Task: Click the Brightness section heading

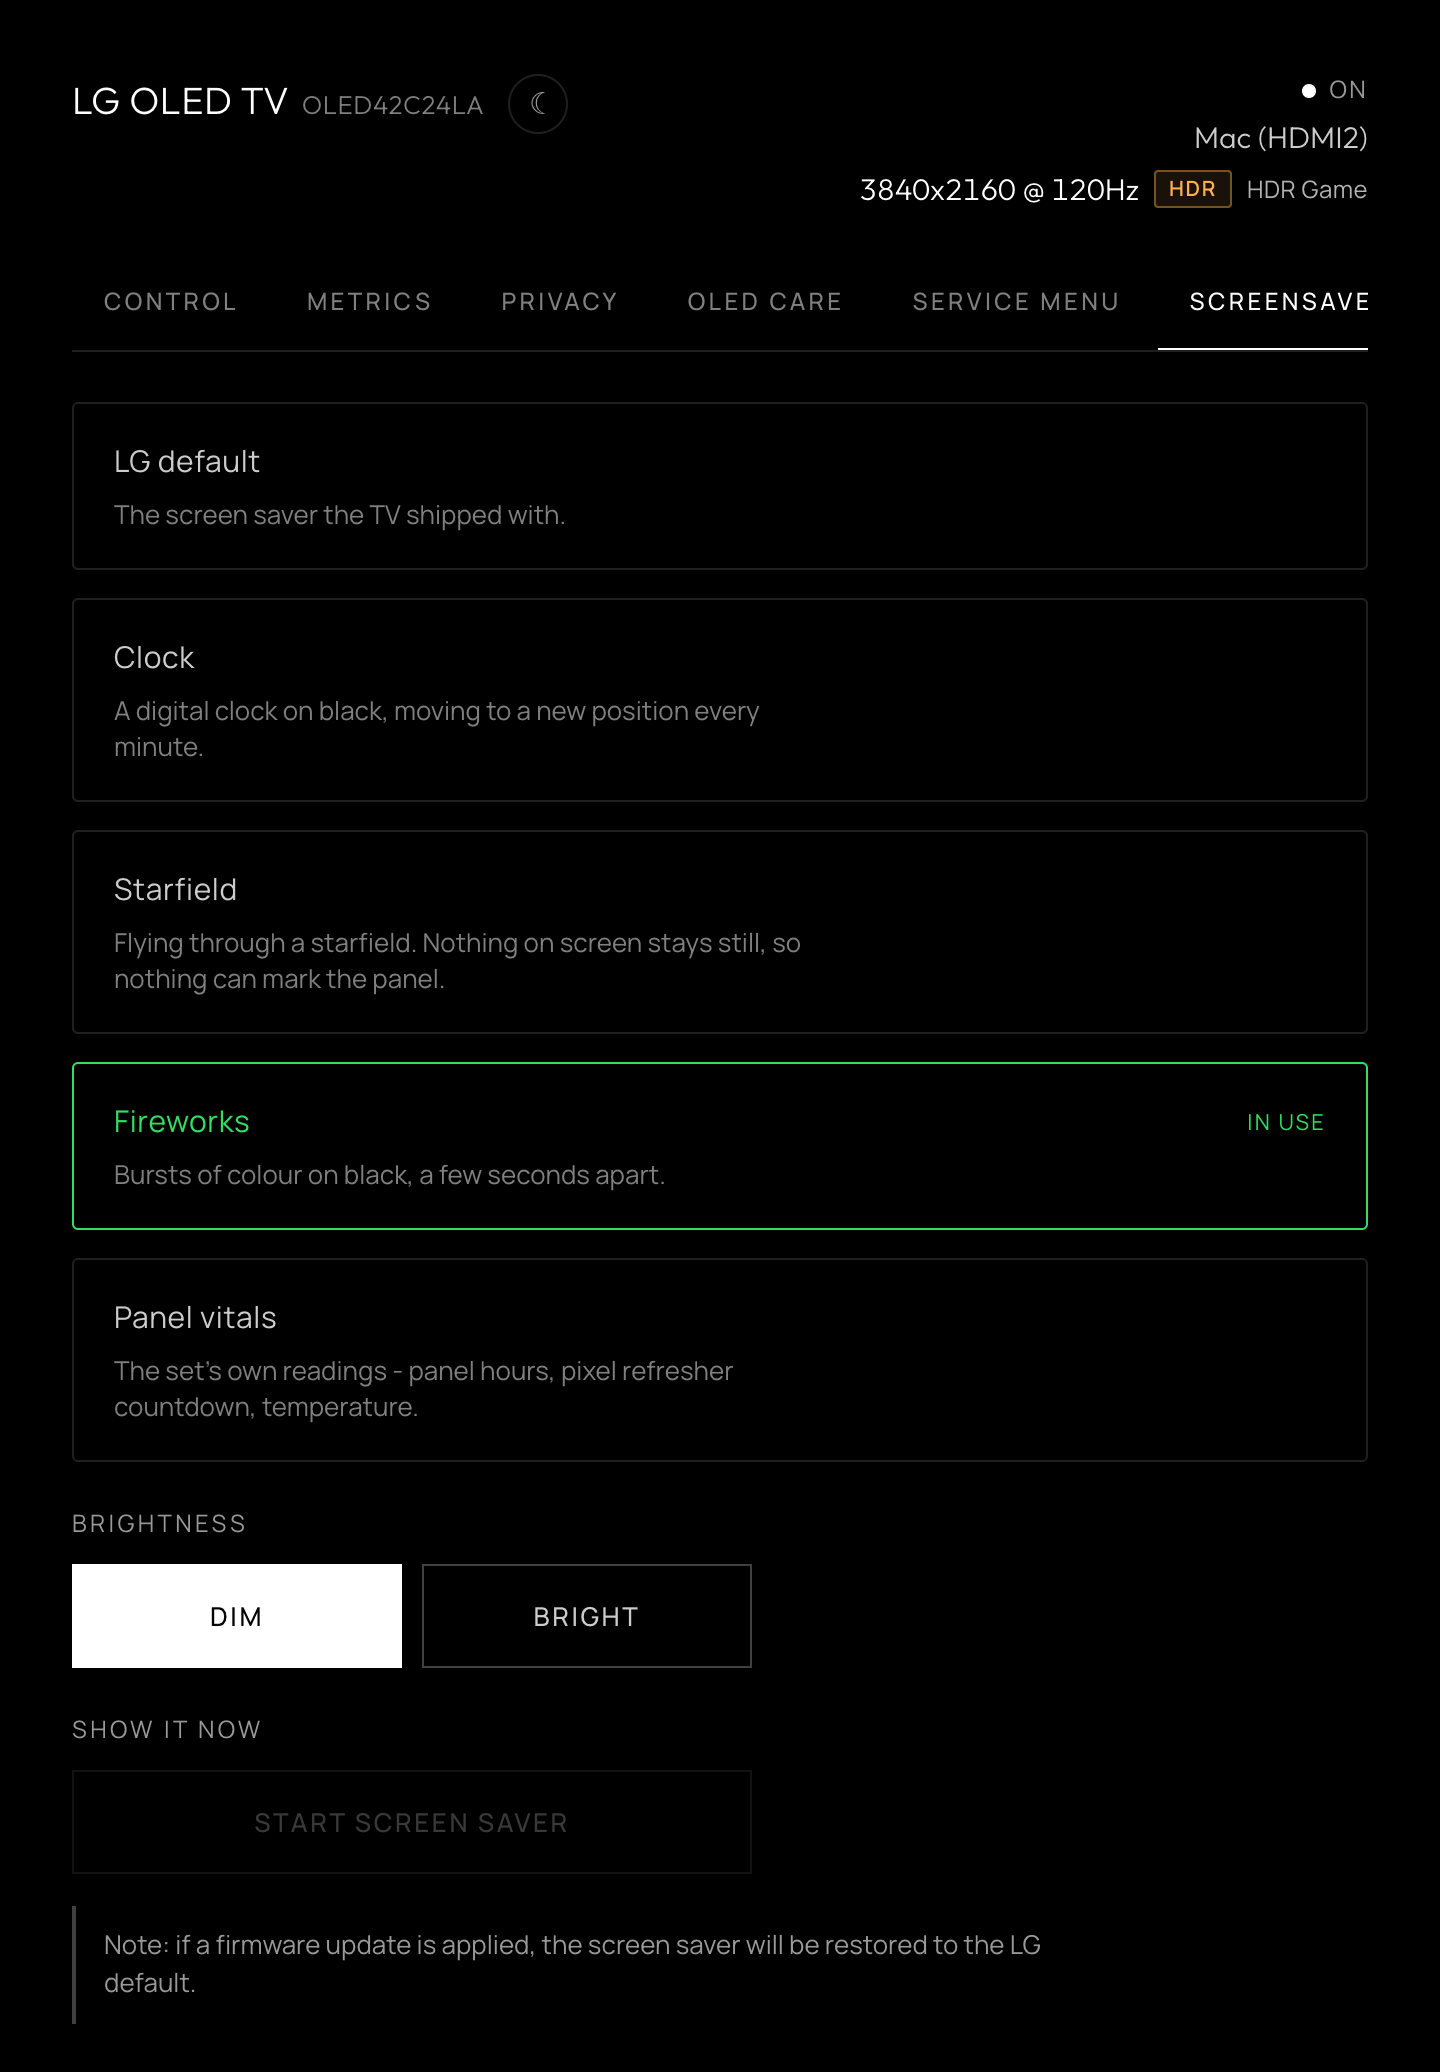Action: [159, 1523]
